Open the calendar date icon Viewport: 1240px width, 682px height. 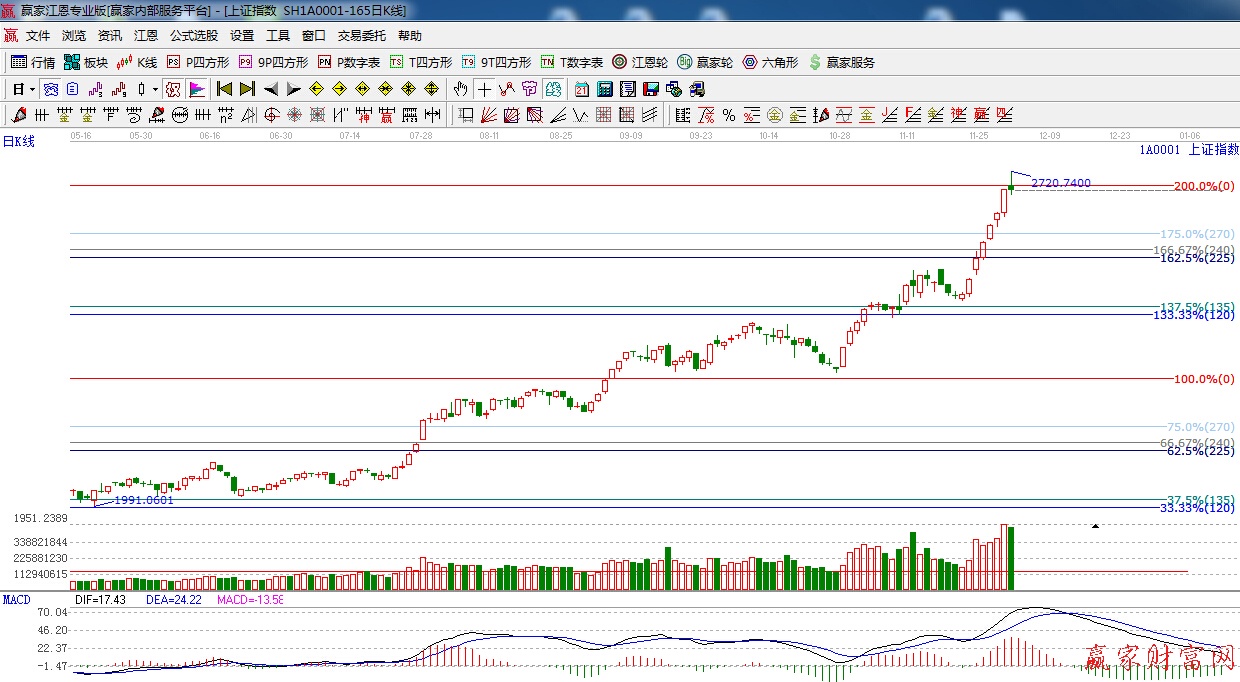(x=581, y=89)
